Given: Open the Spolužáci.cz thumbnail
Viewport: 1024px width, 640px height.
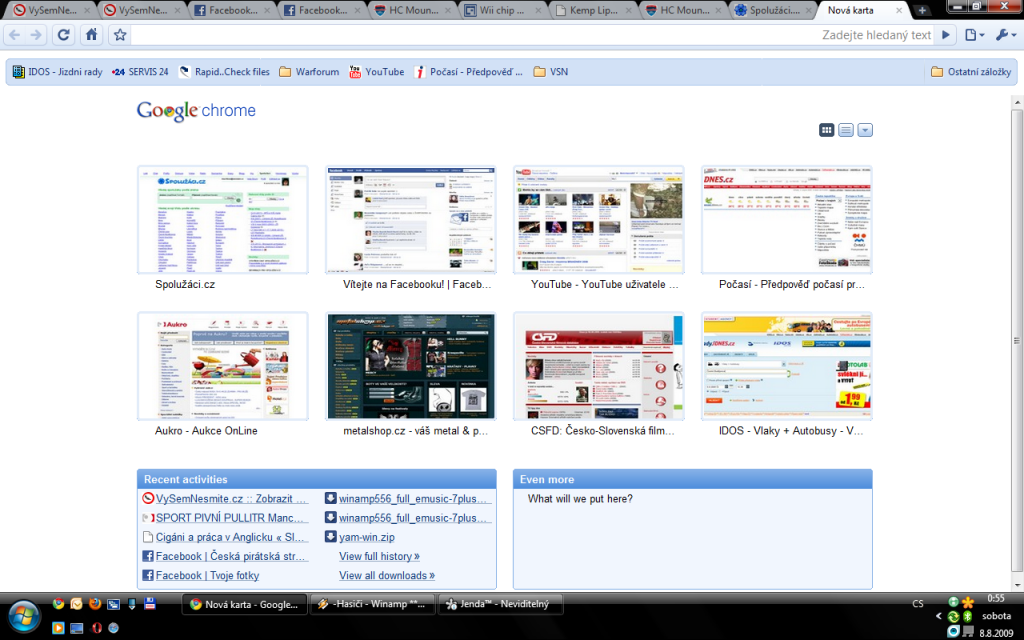Looking at the screenshot, I should (x=223, y=219).
